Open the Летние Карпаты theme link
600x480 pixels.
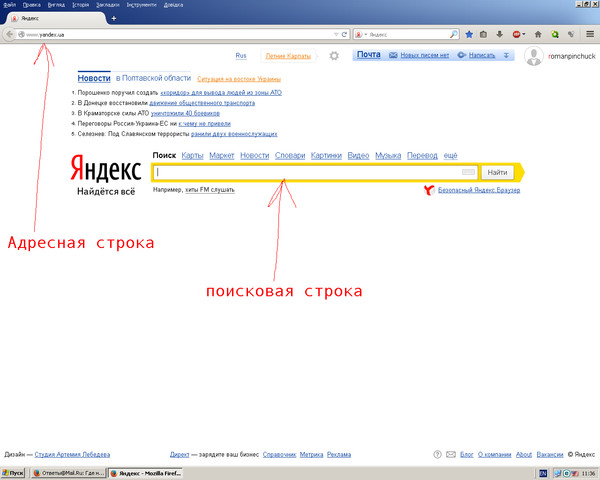tap(288, 56)
